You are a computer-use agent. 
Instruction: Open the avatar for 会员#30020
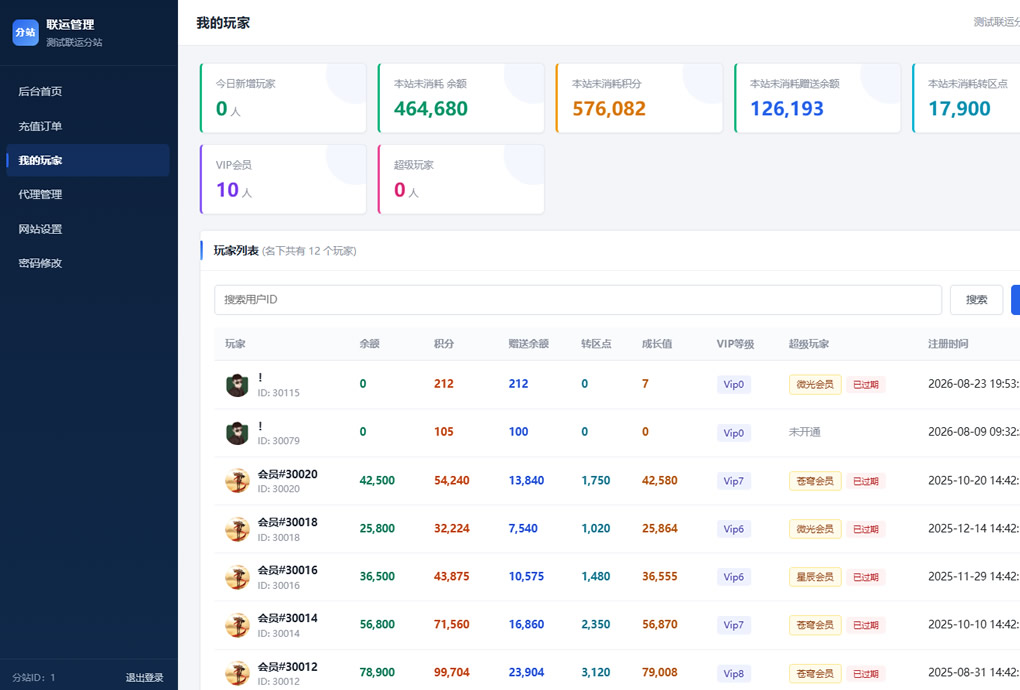coord(237,481)
